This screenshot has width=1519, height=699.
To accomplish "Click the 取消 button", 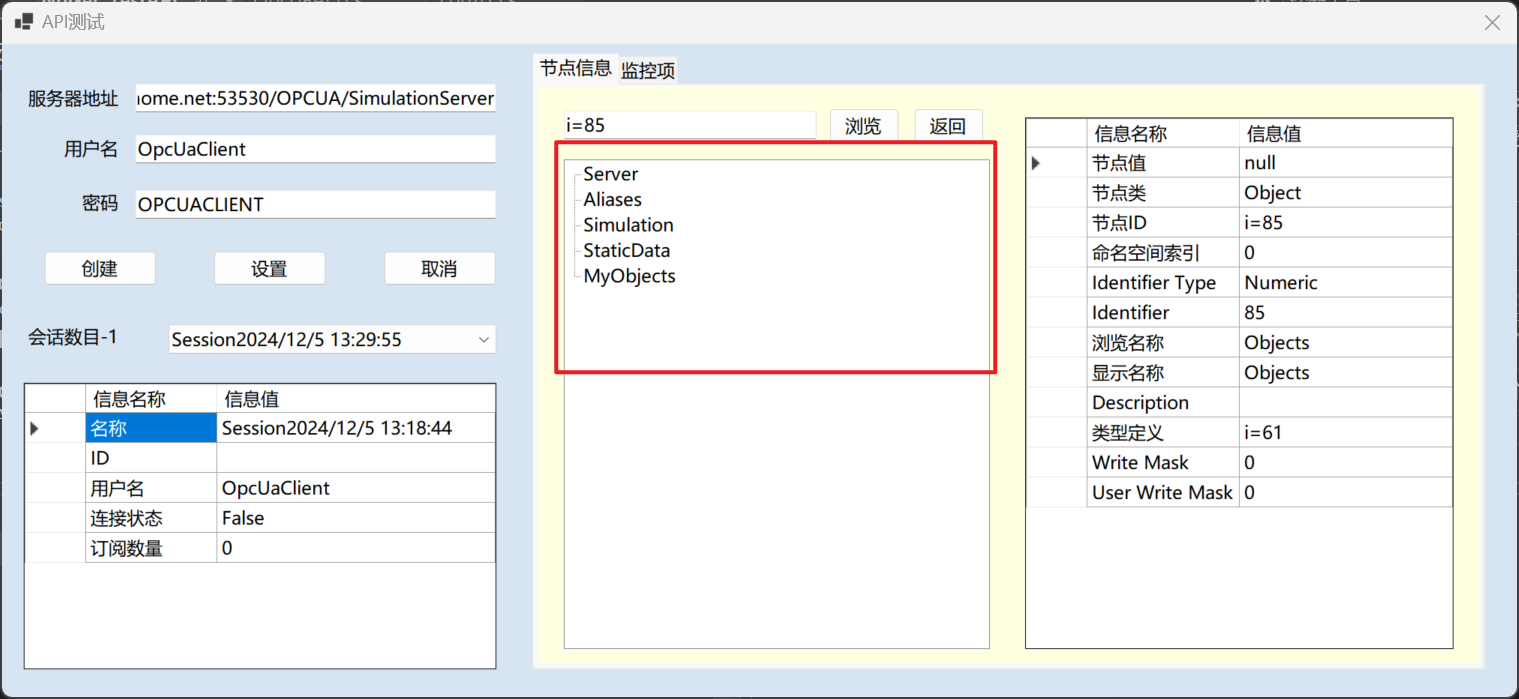I will click(x=440, y=268).
